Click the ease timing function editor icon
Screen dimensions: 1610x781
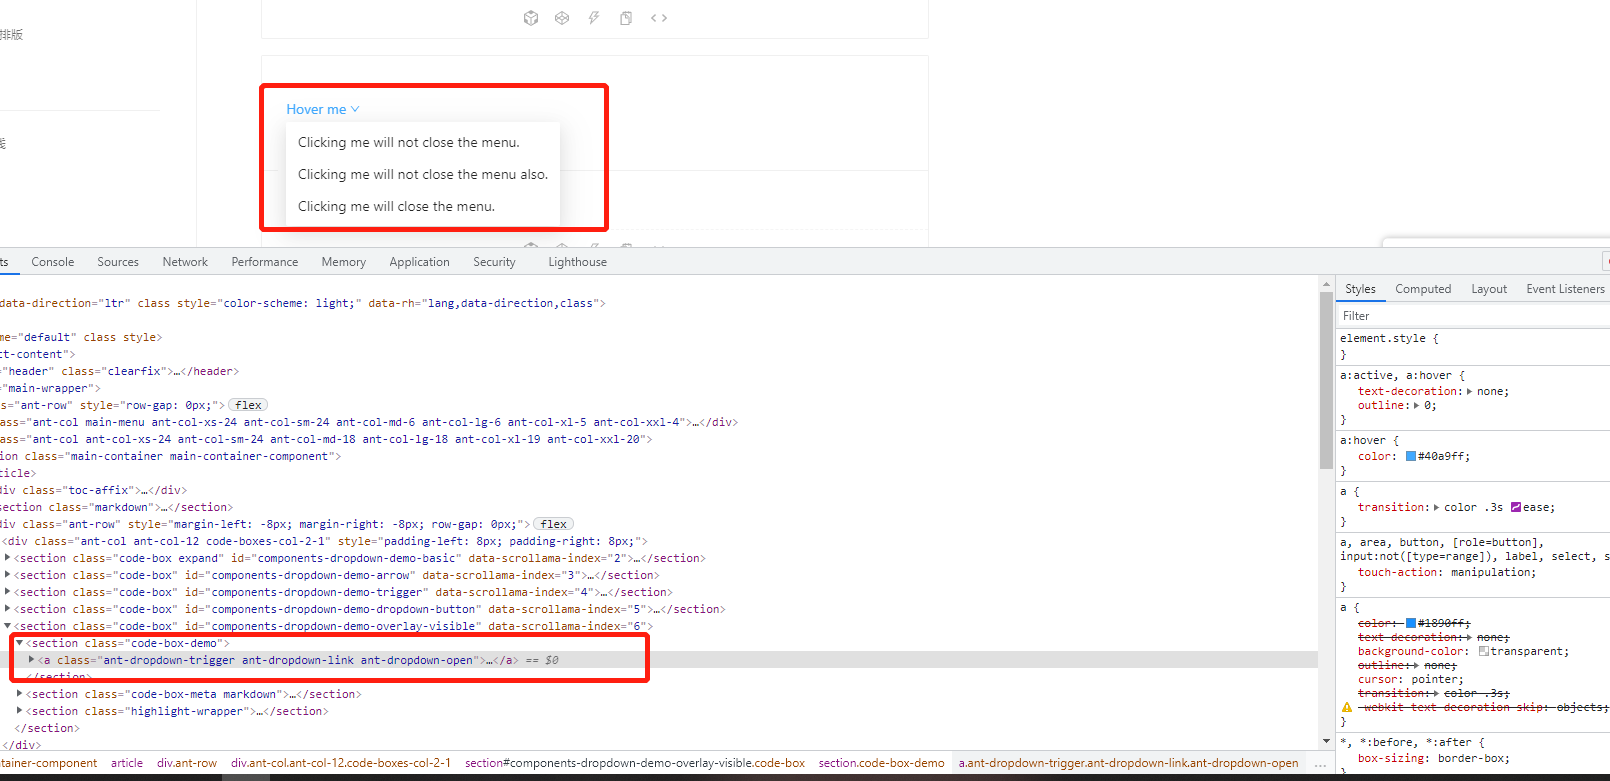[1516, 507]
